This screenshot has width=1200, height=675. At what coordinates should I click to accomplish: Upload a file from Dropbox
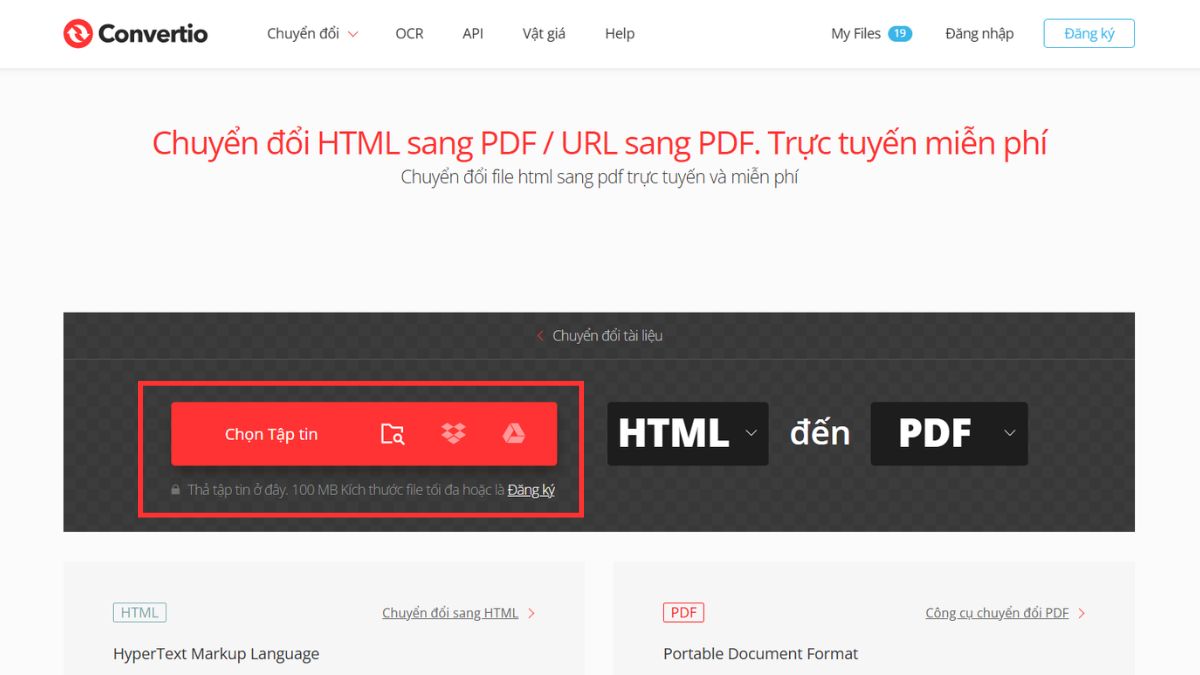(453, 433)
